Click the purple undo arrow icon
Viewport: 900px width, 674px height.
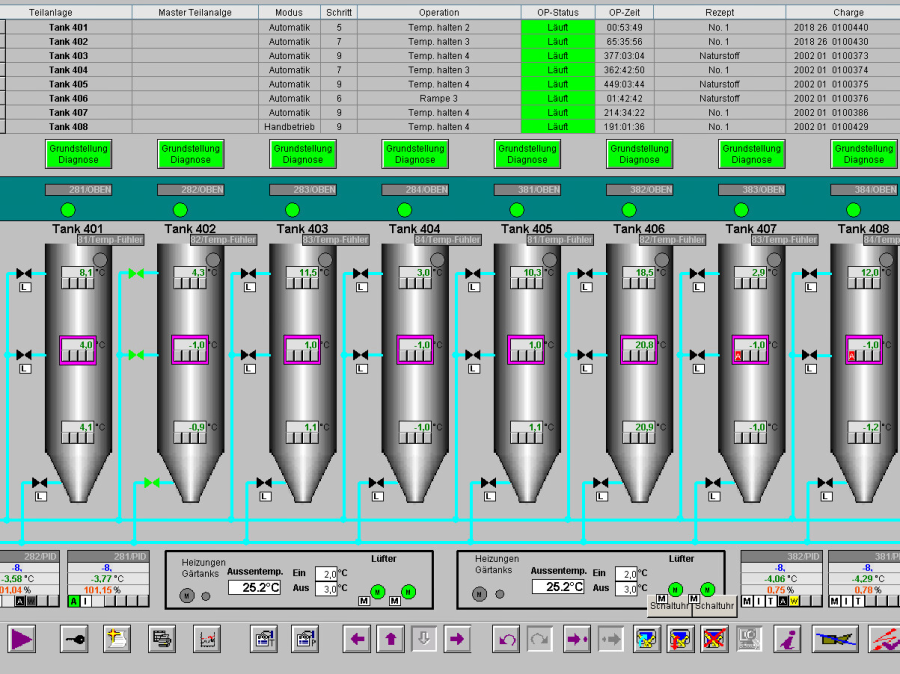pyautogui.click(x=508, y=638)
